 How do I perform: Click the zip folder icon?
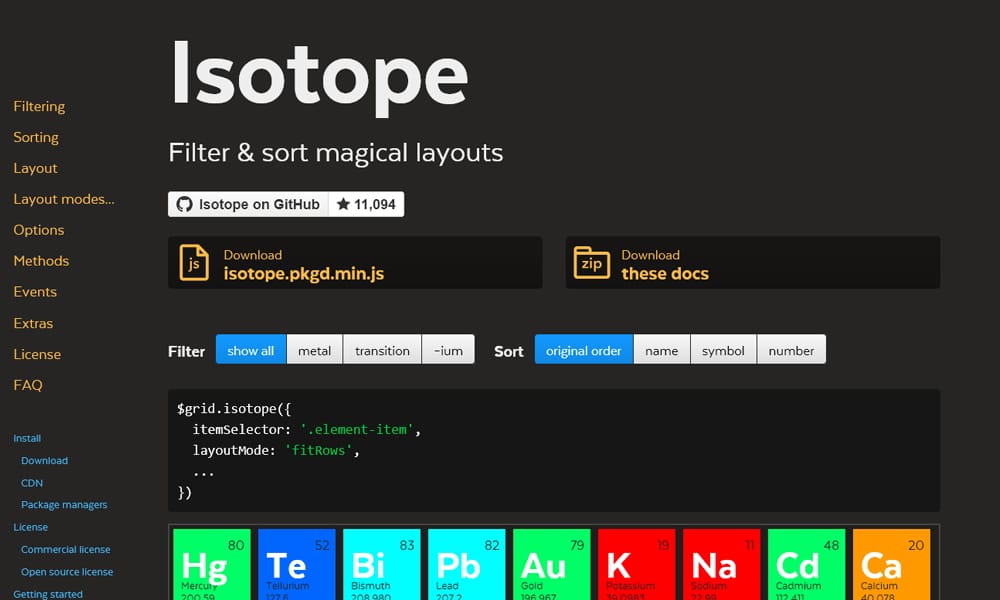tap(592, 262)
